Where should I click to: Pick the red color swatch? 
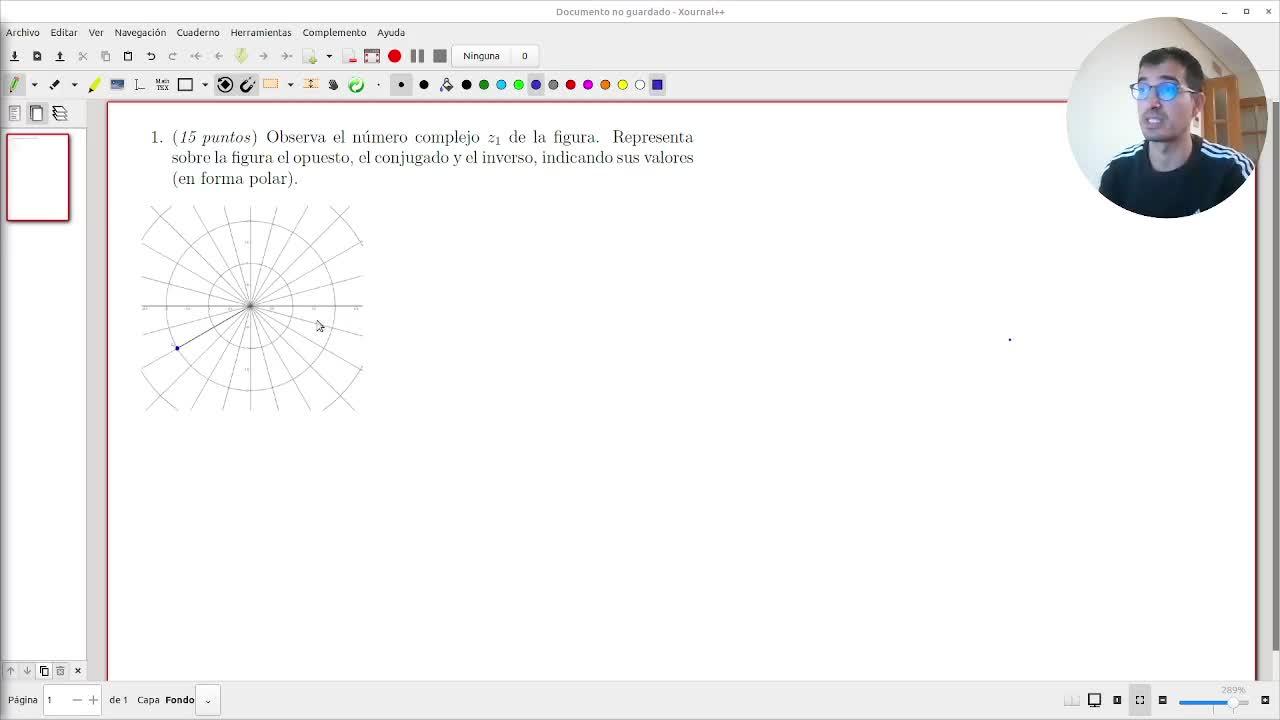tap(570, 85)
